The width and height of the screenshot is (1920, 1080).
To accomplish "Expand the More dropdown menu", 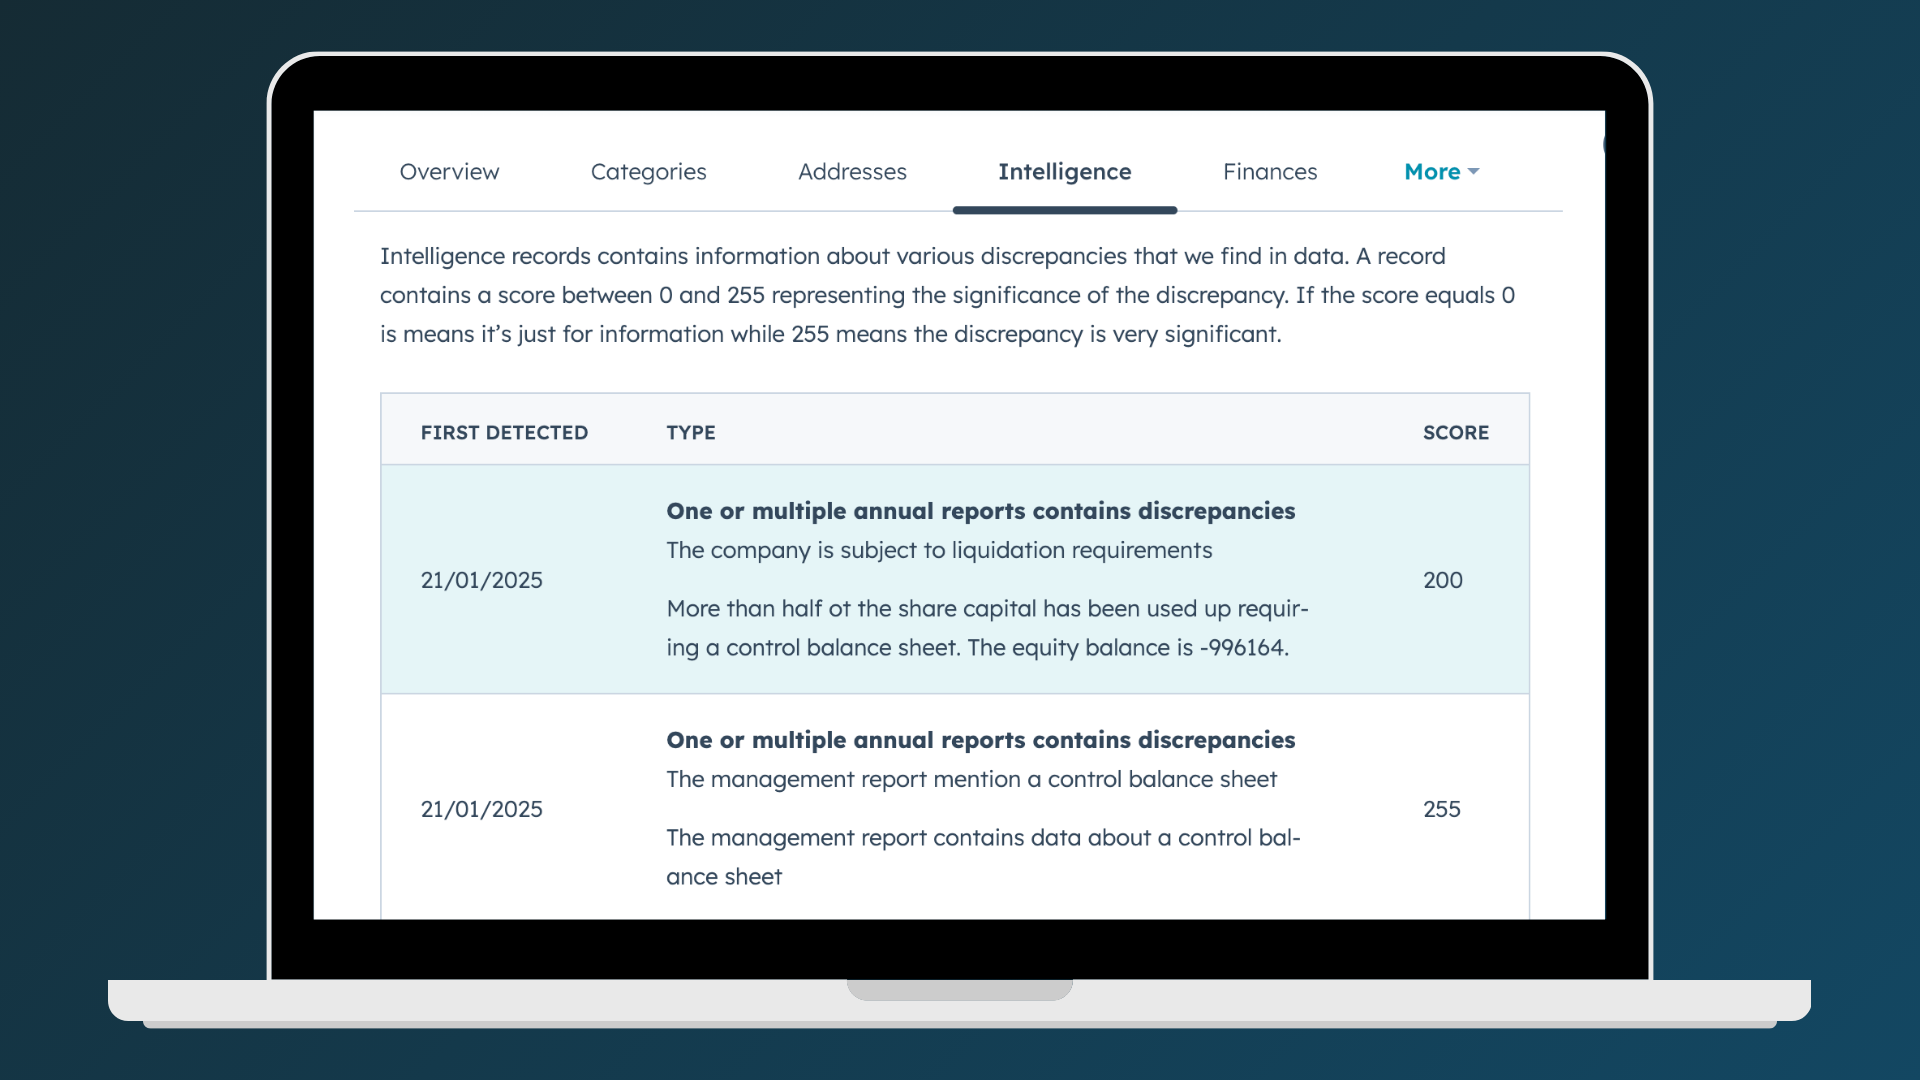I will 1432,172.
